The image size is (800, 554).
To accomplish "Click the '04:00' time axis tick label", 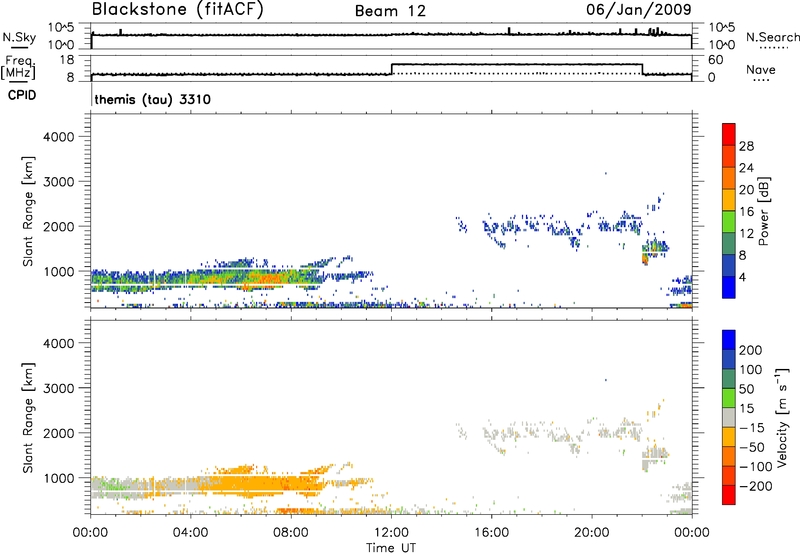I will click(x=190, y=533).
